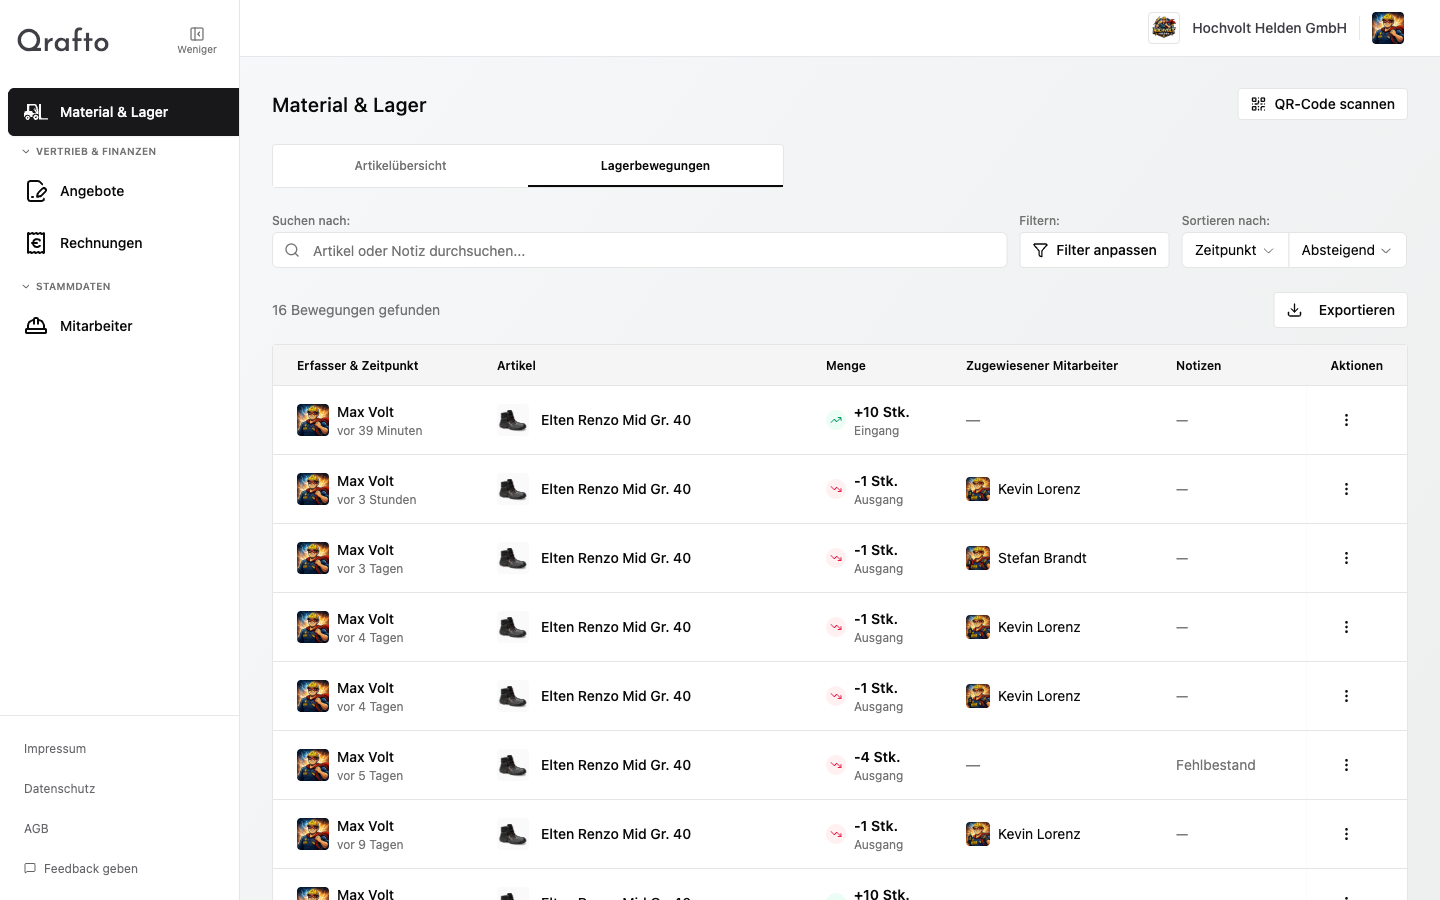Click the Feedback geben speech bubble icon
This screenshot has height=900, width=1440.
pos(30,868)
